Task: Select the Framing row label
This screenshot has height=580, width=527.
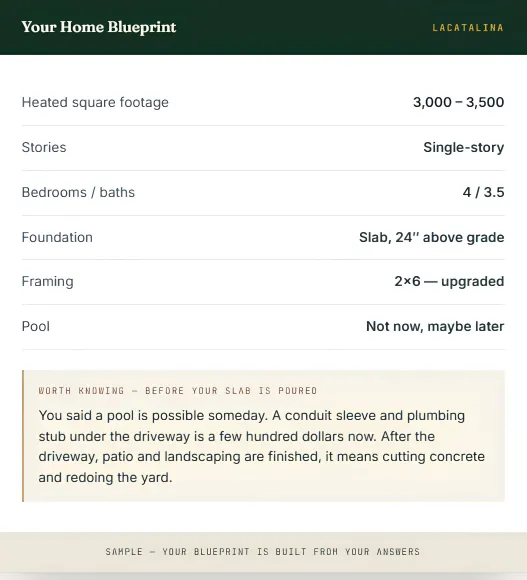Action: pos(47,282)
